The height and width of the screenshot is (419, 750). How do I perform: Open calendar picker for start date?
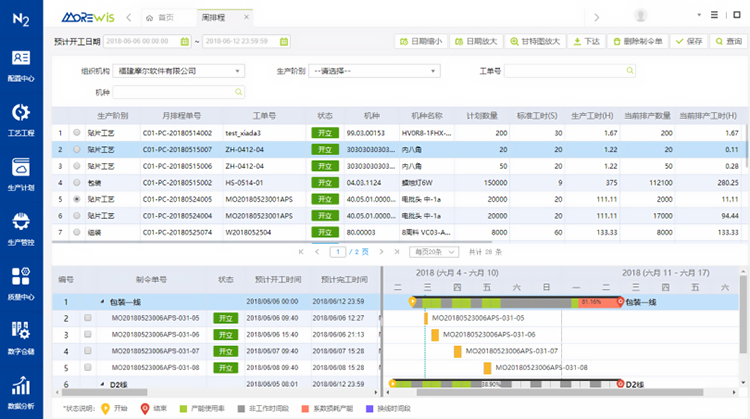click(183, 41)
